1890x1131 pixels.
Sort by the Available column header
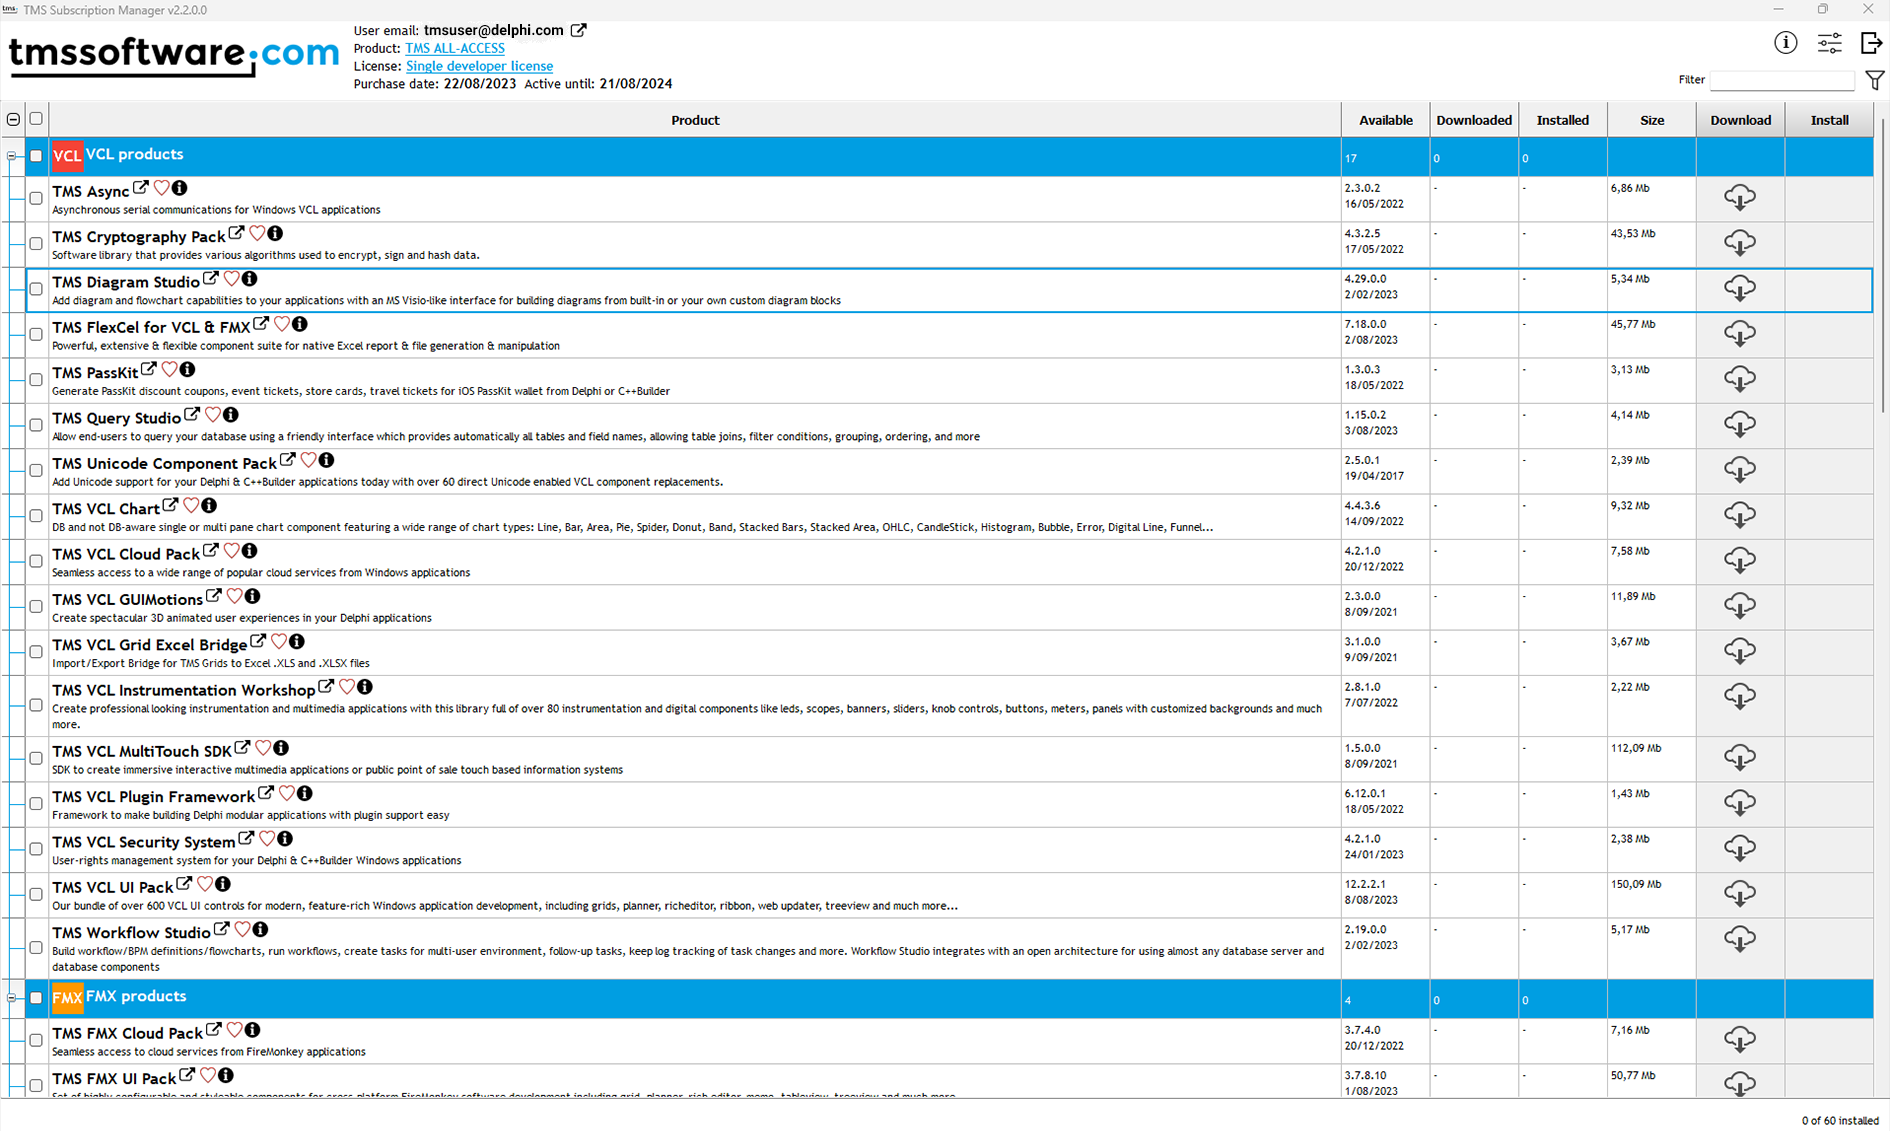coord(1385,120)
